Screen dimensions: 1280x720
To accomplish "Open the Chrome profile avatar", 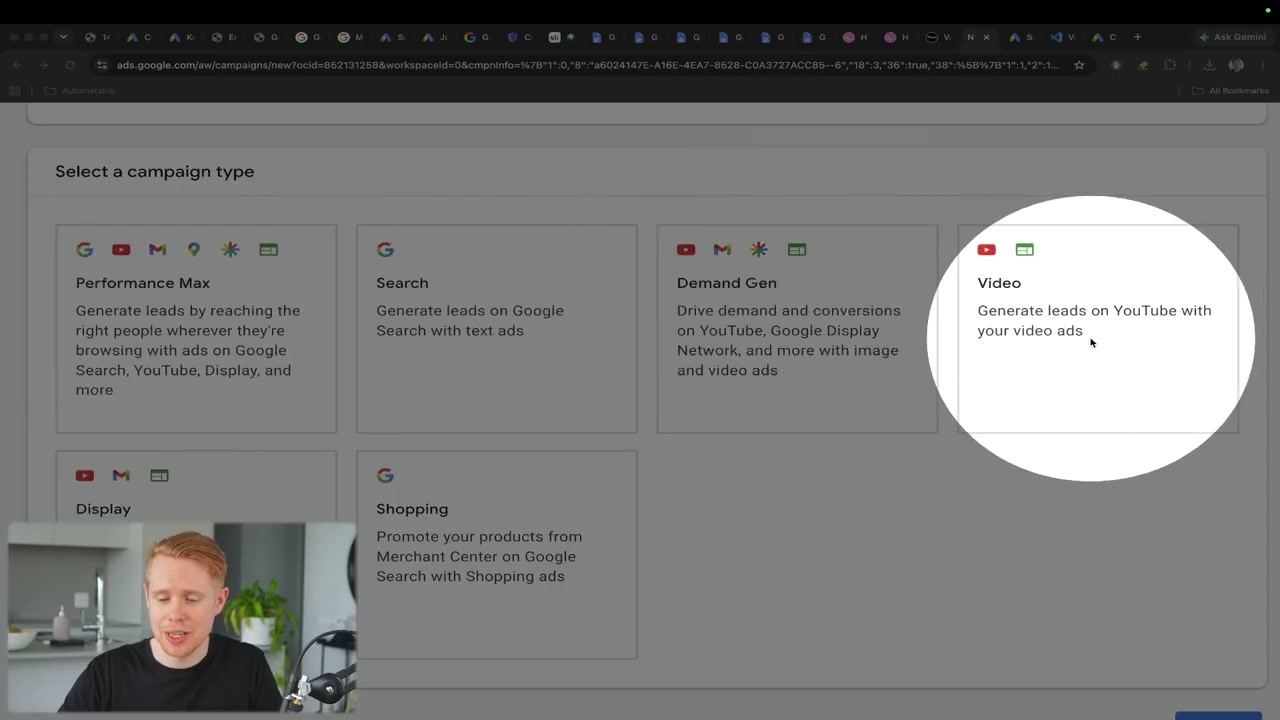I will click(x=1236, y=65).
